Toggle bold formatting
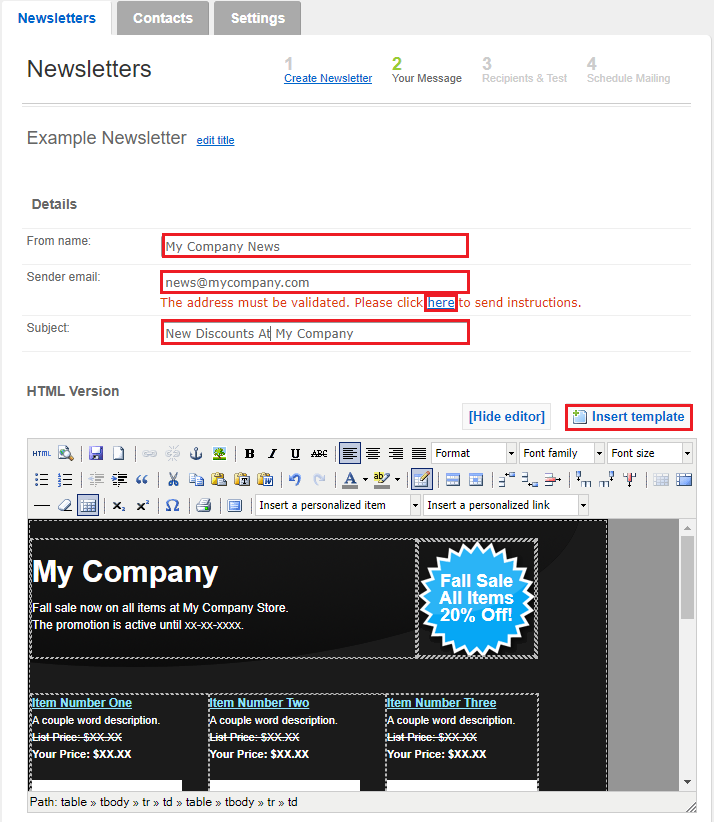The image size is (714, 822). 250,453
